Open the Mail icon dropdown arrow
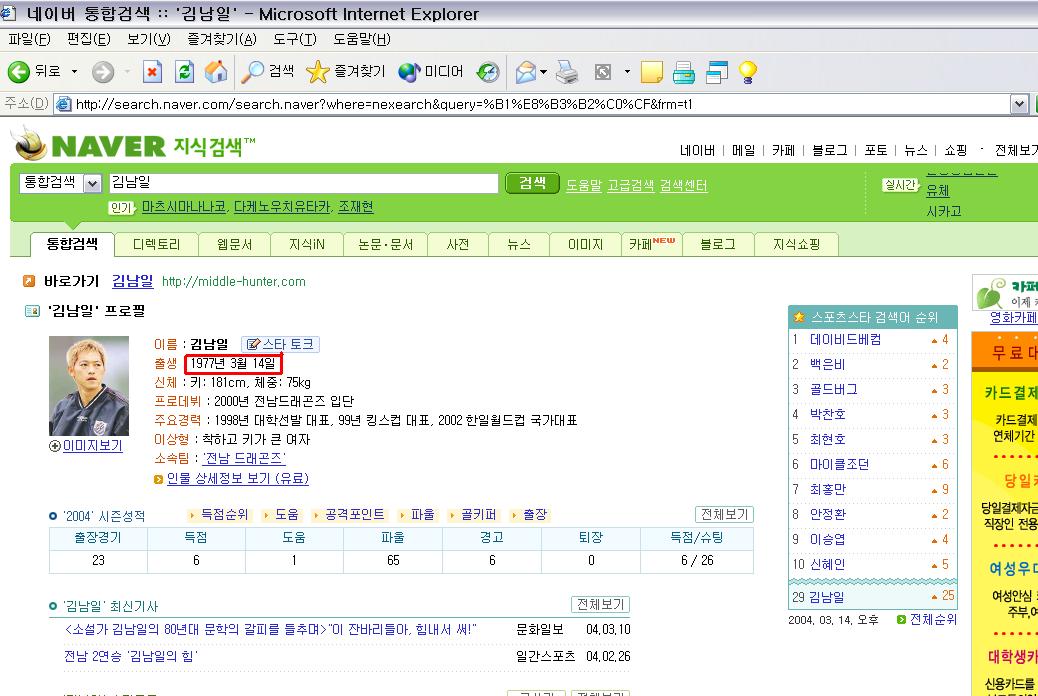Viewport: 1038px width, 696px height. coord(543,72)
